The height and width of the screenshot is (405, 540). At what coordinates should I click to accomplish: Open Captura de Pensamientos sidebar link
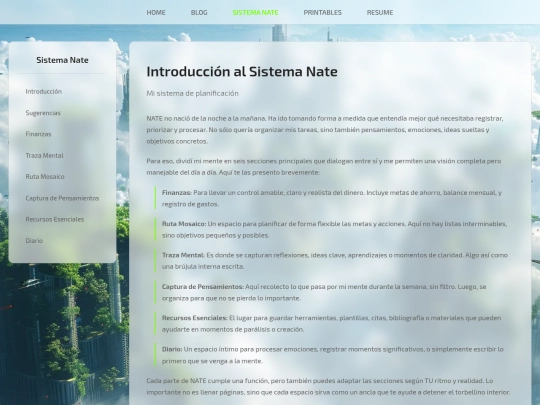(x=62, y=198)
